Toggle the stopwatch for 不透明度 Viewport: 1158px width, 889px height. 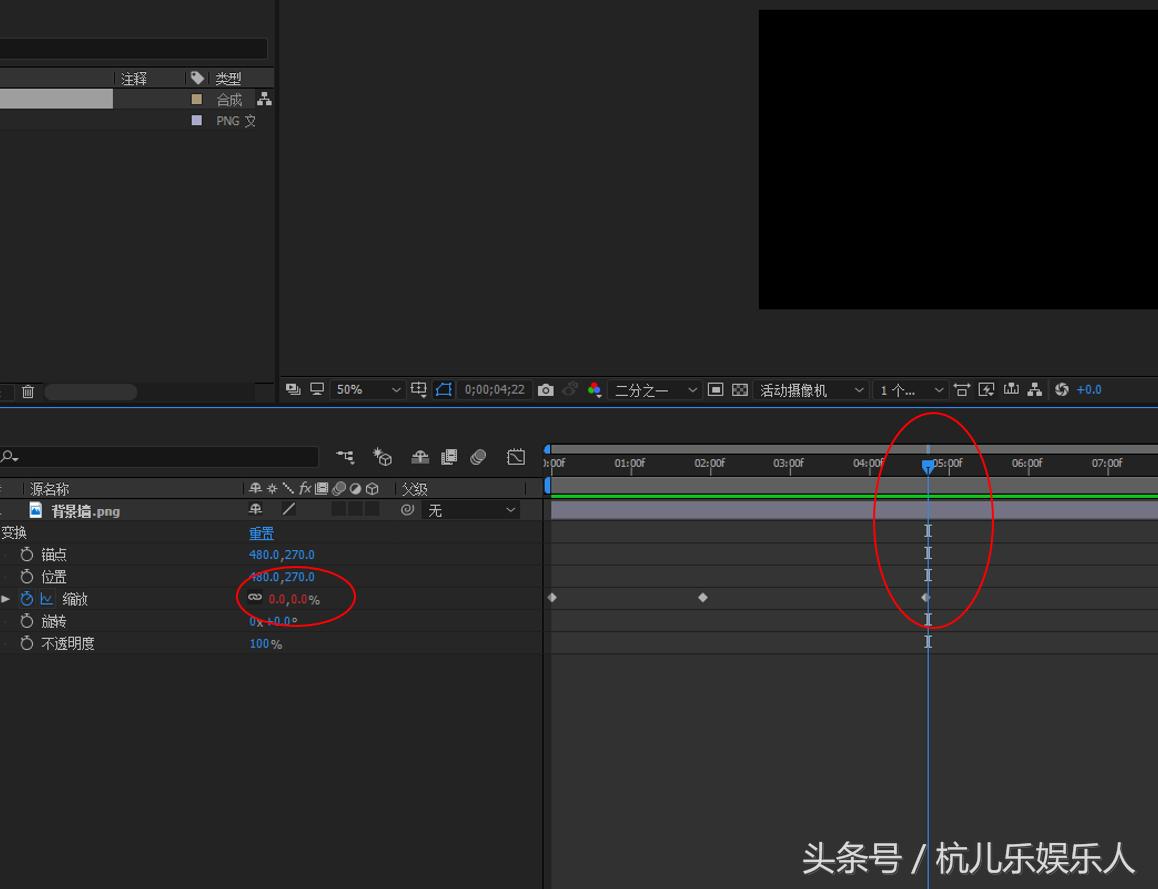[x=28, y=644]
